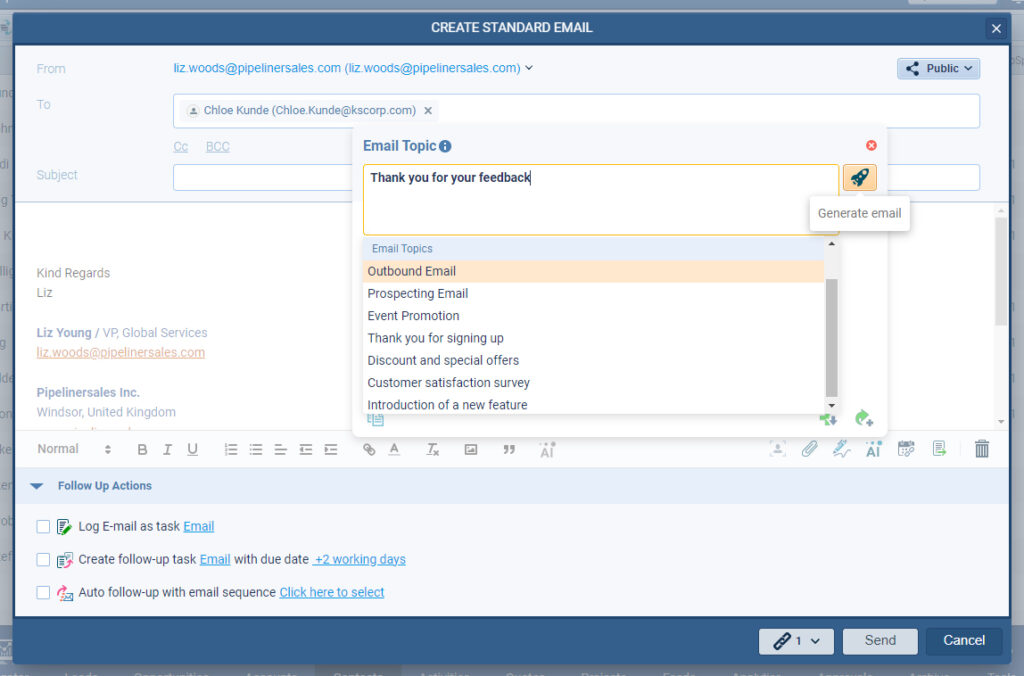Enable the Log E-mail as task checkbox
This screenshot has width=1024, height=676.
[42, 526]
